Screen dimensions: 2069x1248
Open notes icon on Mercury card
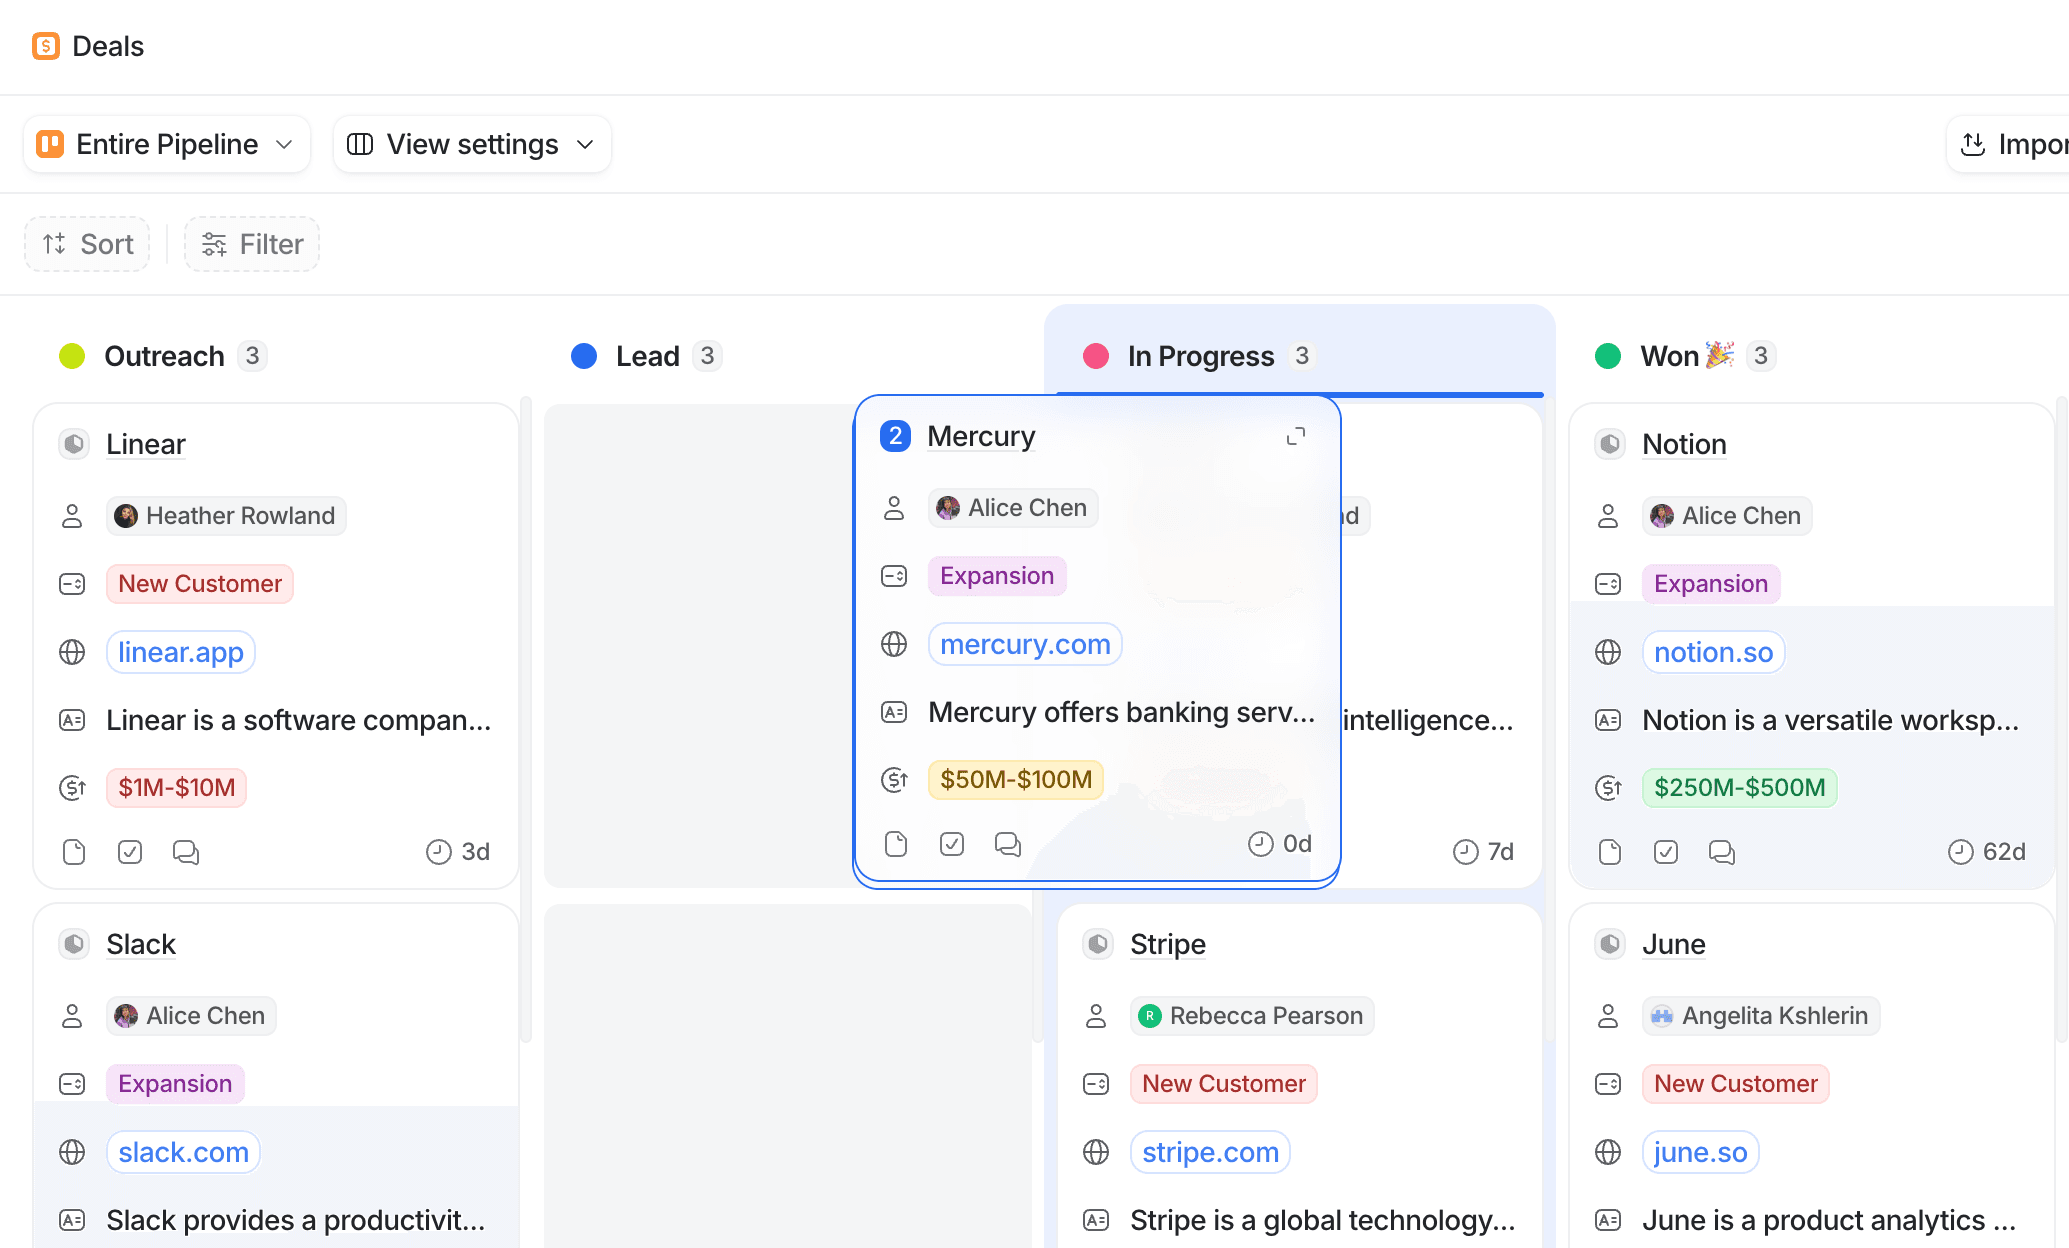[896, 844]
